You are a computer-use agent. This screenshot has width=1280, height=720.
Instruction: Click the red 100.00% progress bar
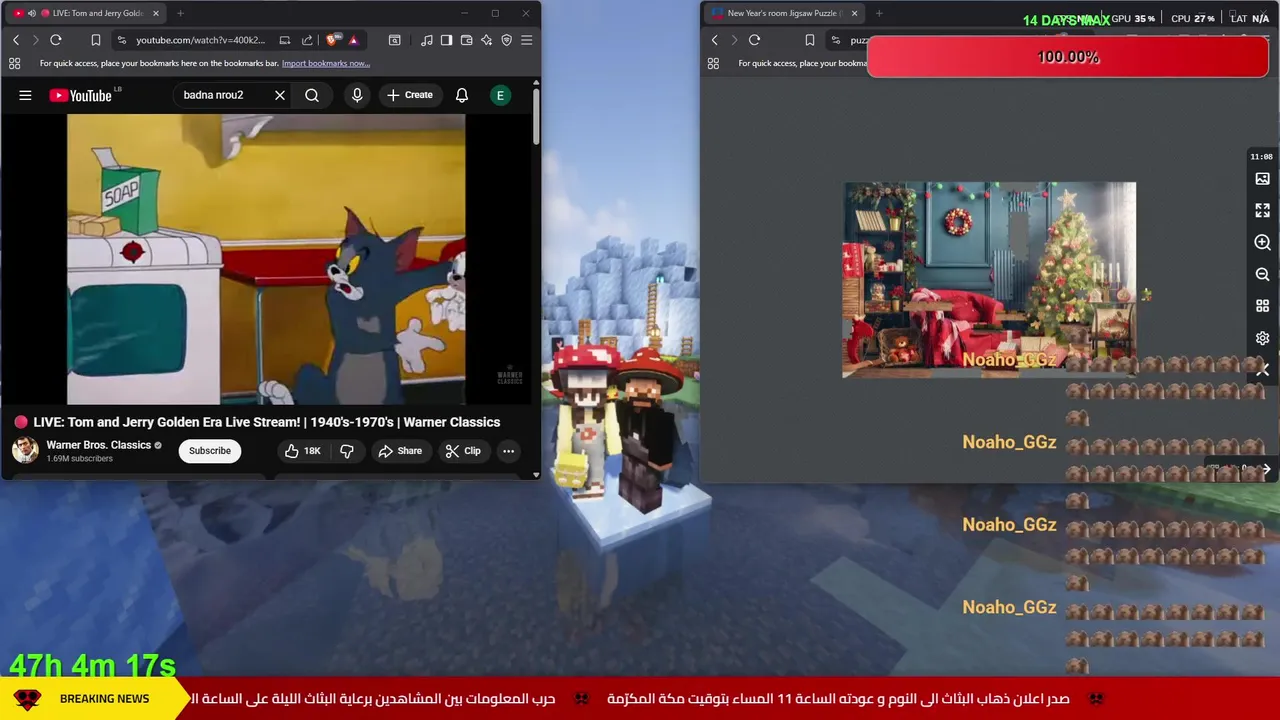pyautogui.click(x=1068, y=57)
